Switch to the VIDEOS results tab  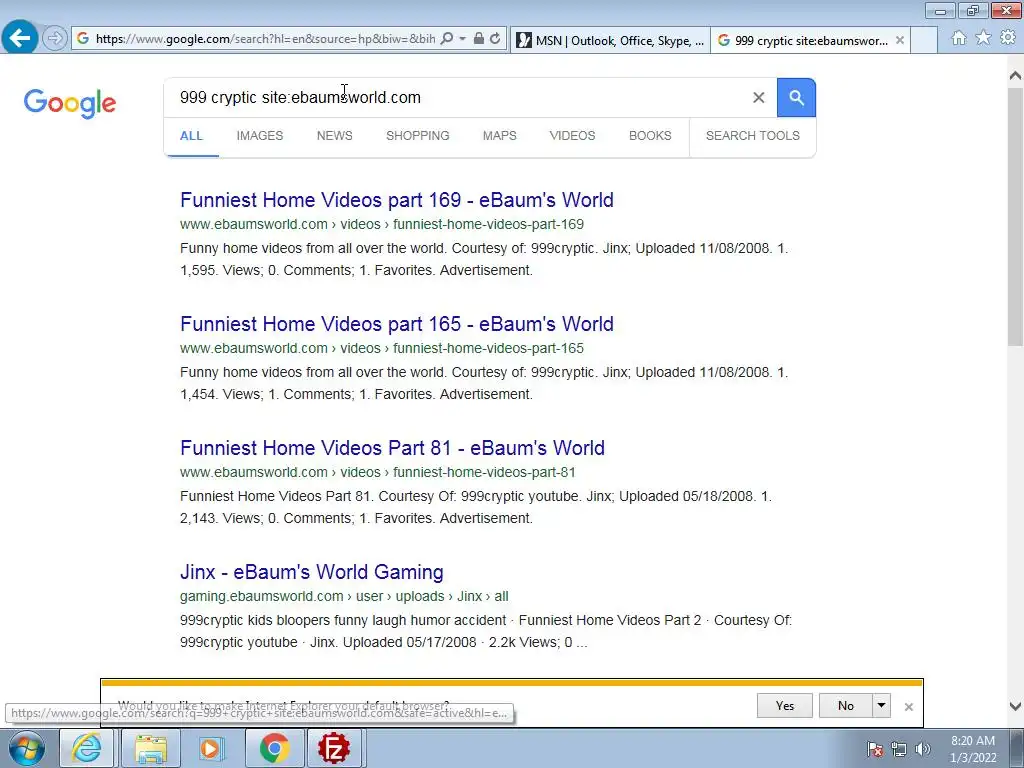click(x=572, y=136)
